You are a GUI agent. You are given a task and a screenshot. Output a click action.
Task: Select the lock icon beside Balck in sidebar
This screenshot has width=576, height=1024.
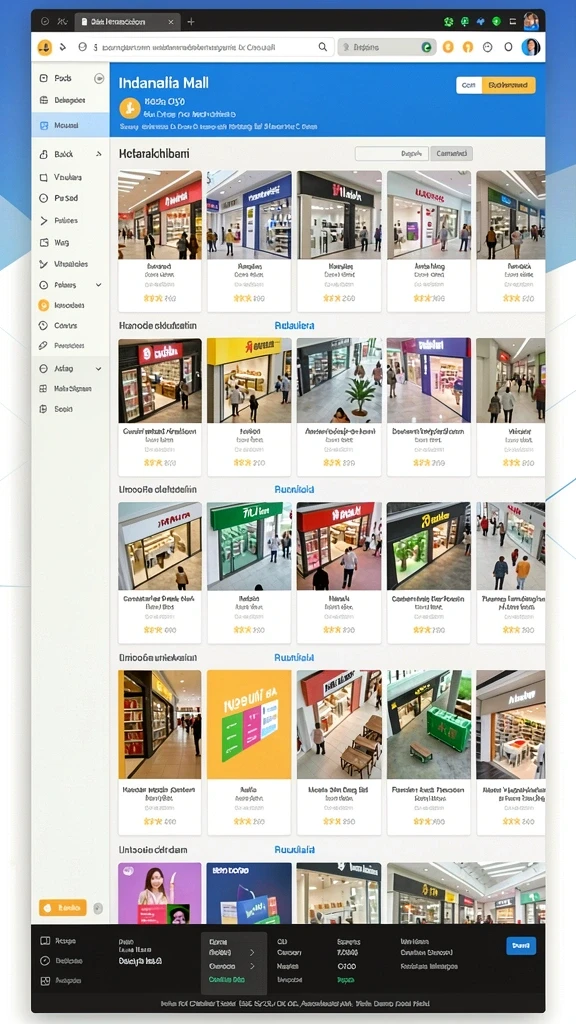click(44, 155)
